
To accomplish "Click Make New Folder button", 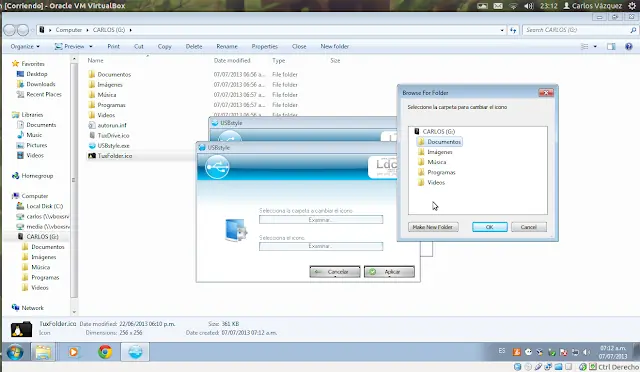I will click(x=433, y=227).
